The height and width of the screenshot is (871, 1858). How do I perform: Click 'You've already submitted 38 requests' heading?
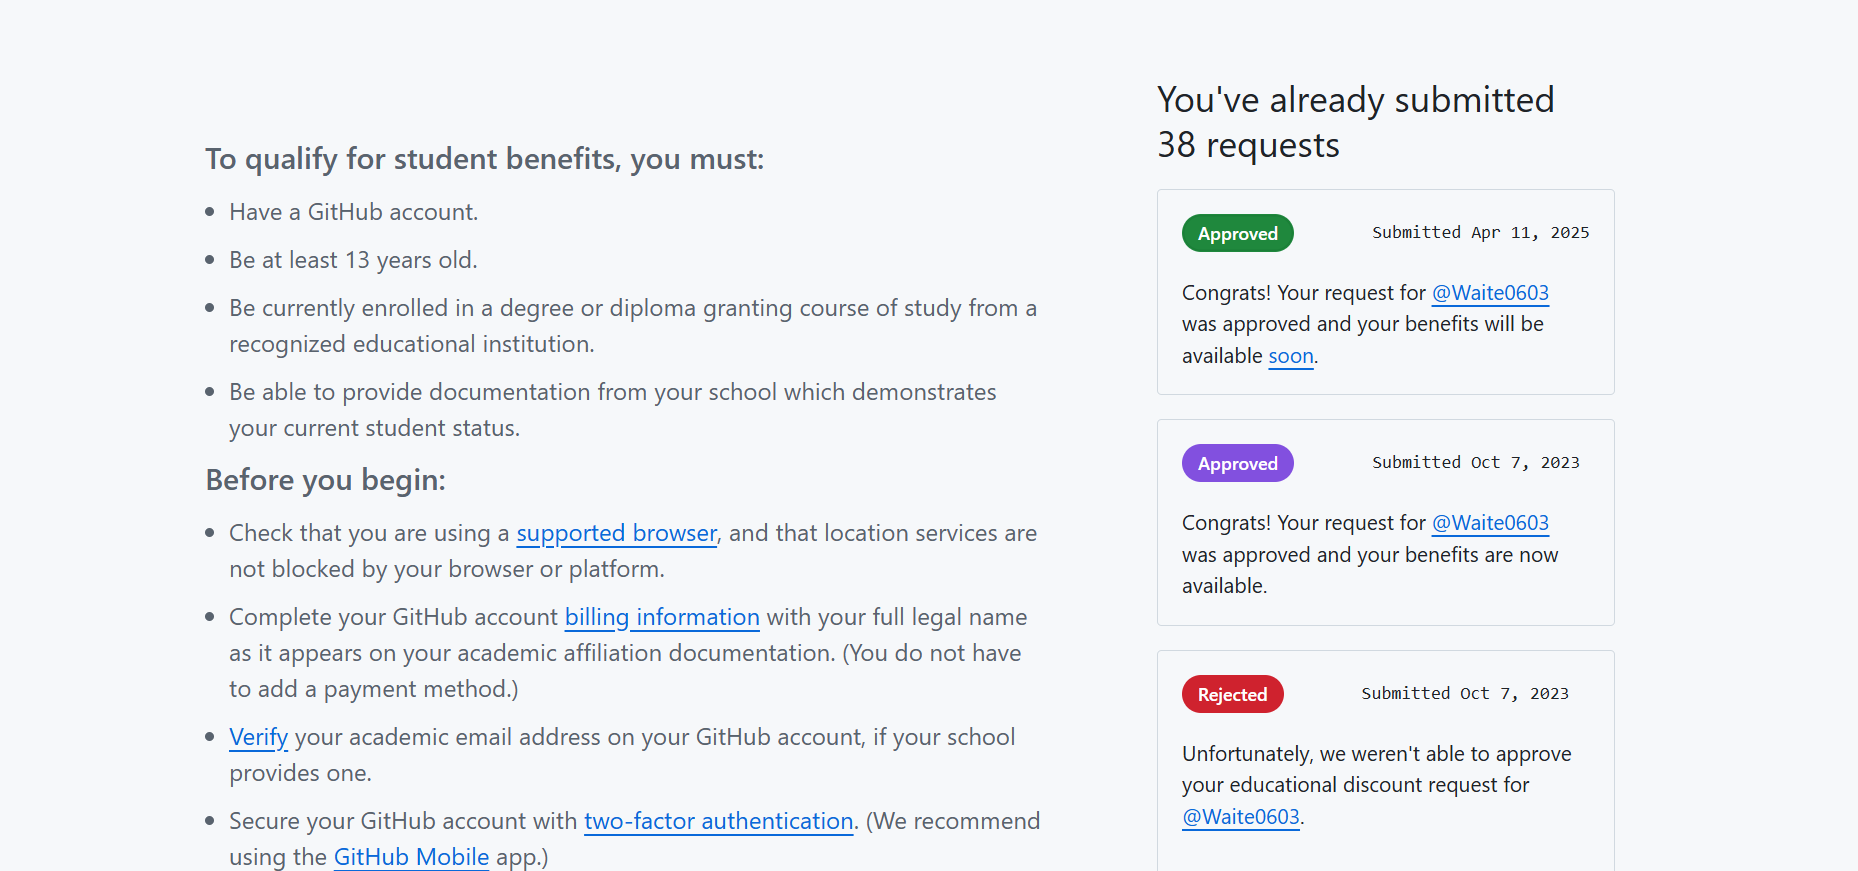click(1356, 122)
